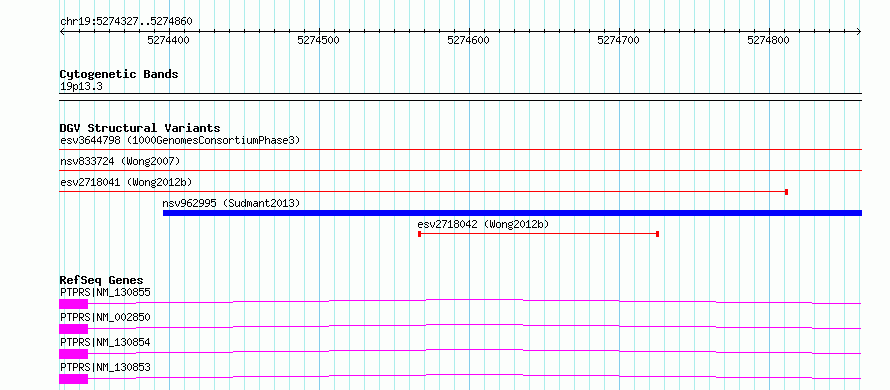This screenshot has height=390, width=890.
Task: Click the blue nsv962995 variant bar
Action: 512,213
